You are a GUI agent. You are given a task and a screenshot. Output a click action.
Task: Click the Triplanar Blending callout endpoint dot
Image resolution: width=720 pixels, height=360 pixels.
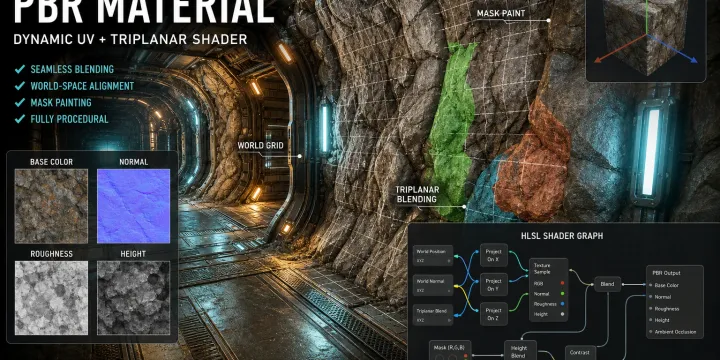464,208
